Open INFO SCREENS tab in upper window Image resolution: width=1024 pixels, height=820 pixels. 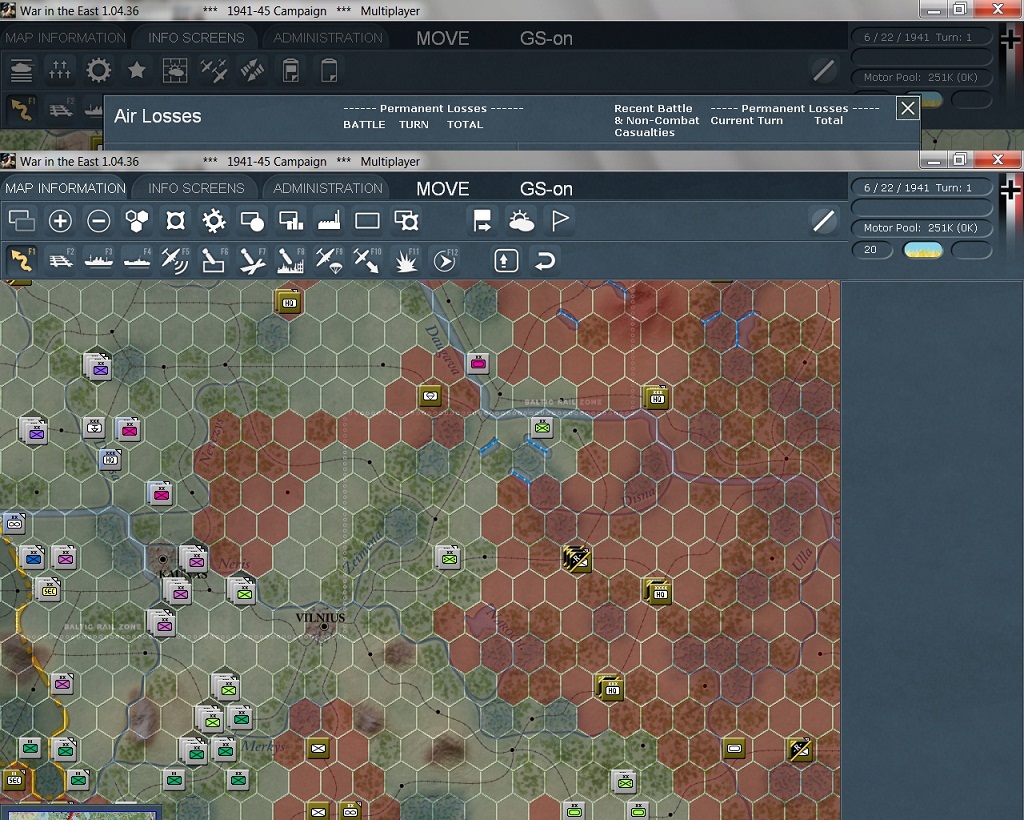(196, 38)
